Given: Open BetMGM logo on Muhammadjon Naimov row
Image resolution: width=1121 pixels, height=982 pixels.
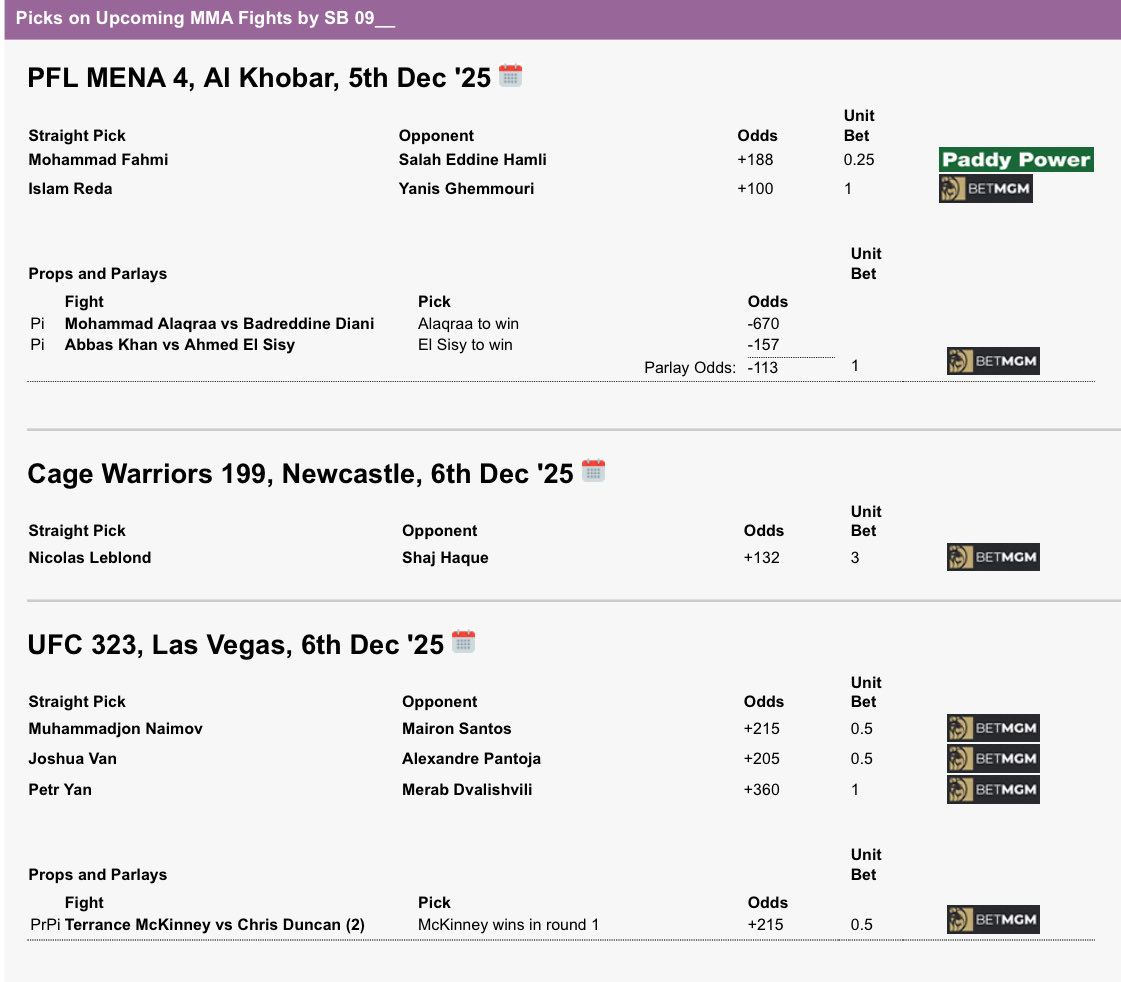Looking at the screenshot, I should [993, 728].
